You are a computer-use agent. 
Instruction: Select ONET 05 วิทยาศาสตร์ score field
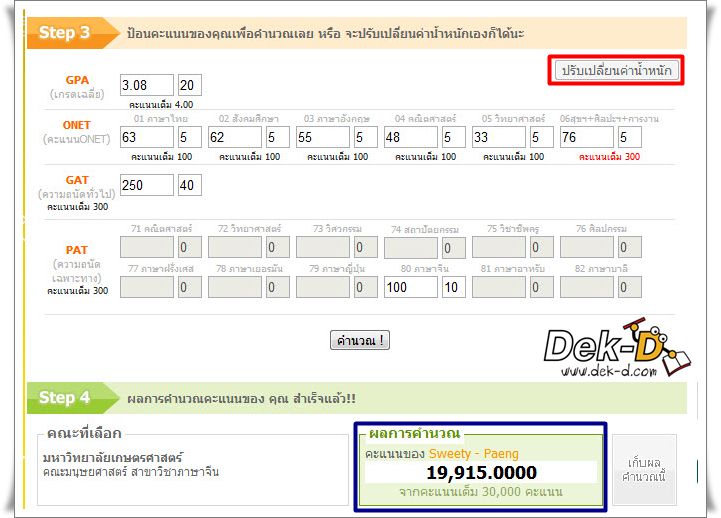click(x=498, y=137)
